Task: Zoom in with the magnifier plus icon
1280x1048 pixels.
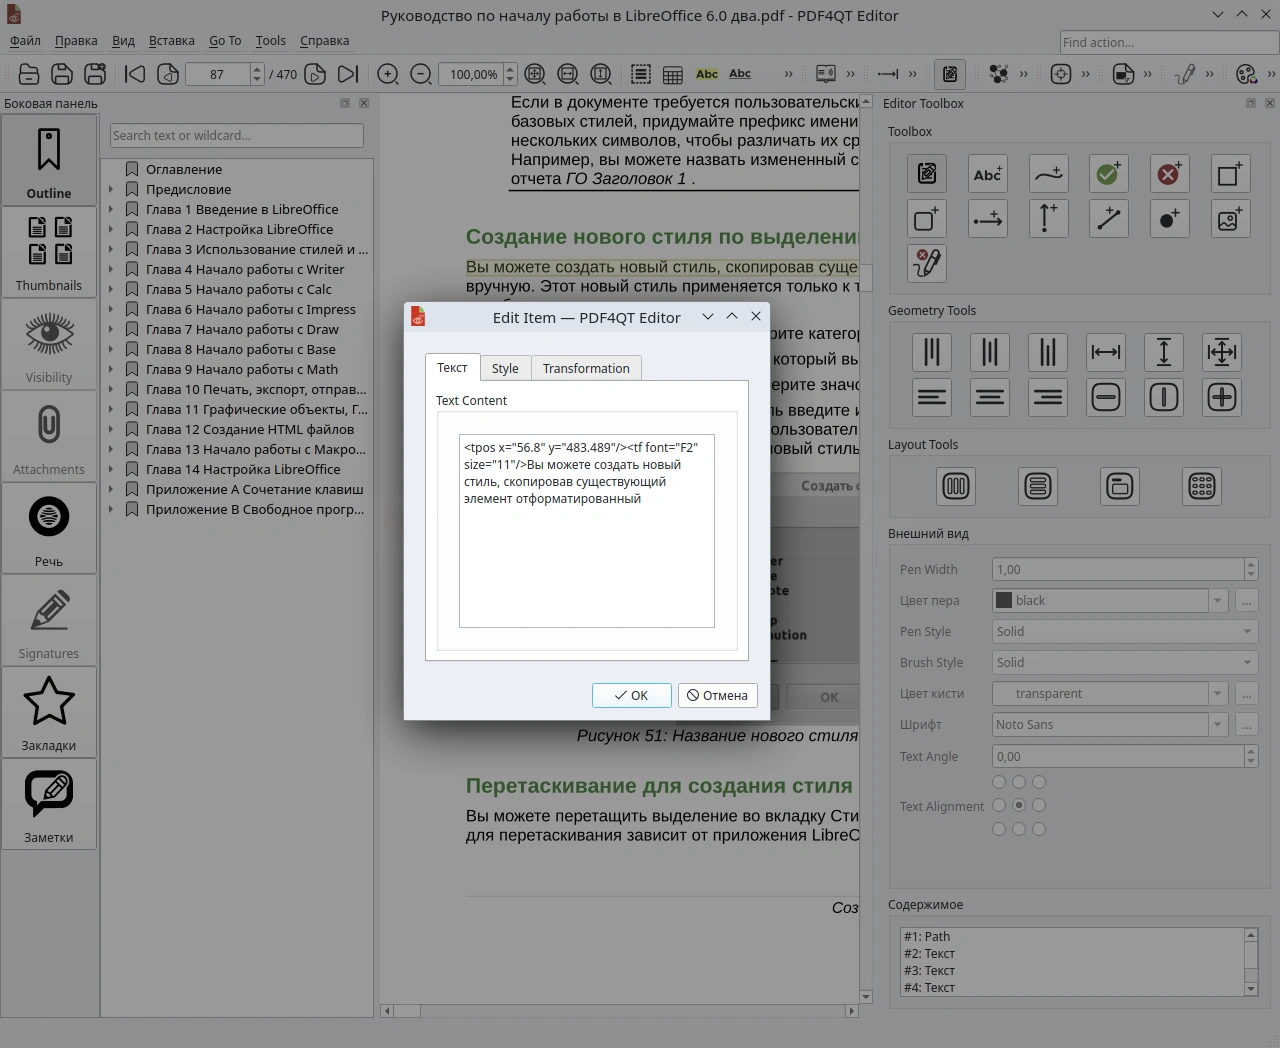Action: [x=388, y=74]
